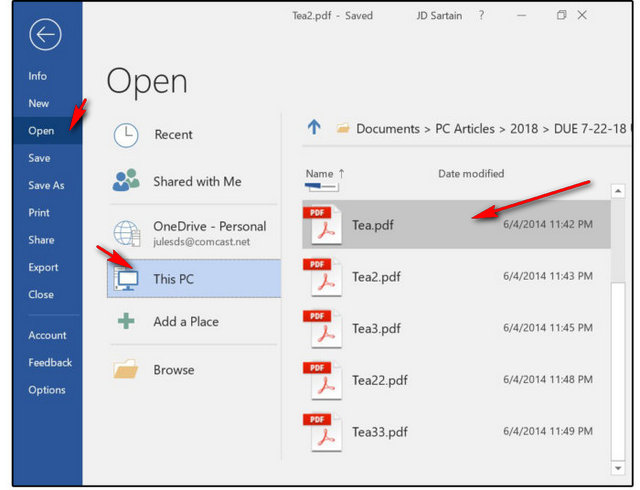The width and height of the screenshot is (640, 490).
Task: Click the Tea.pdf PDF icon
Action: (x=323, y=225)
